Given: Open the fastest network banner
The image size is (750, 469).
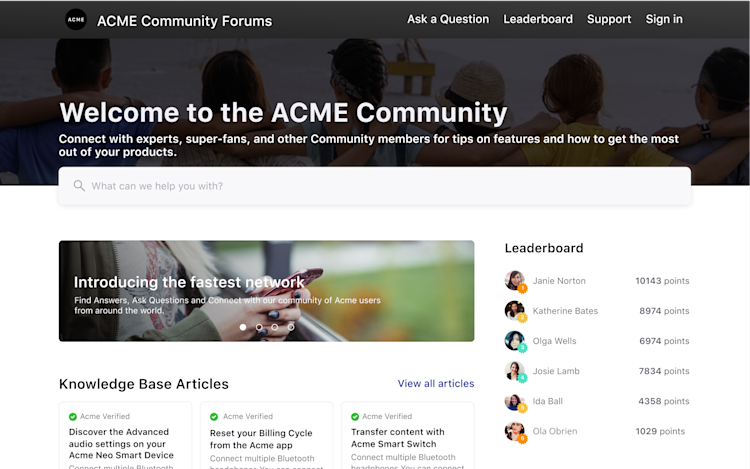Looking at the screenshot, I should (266, 291).
